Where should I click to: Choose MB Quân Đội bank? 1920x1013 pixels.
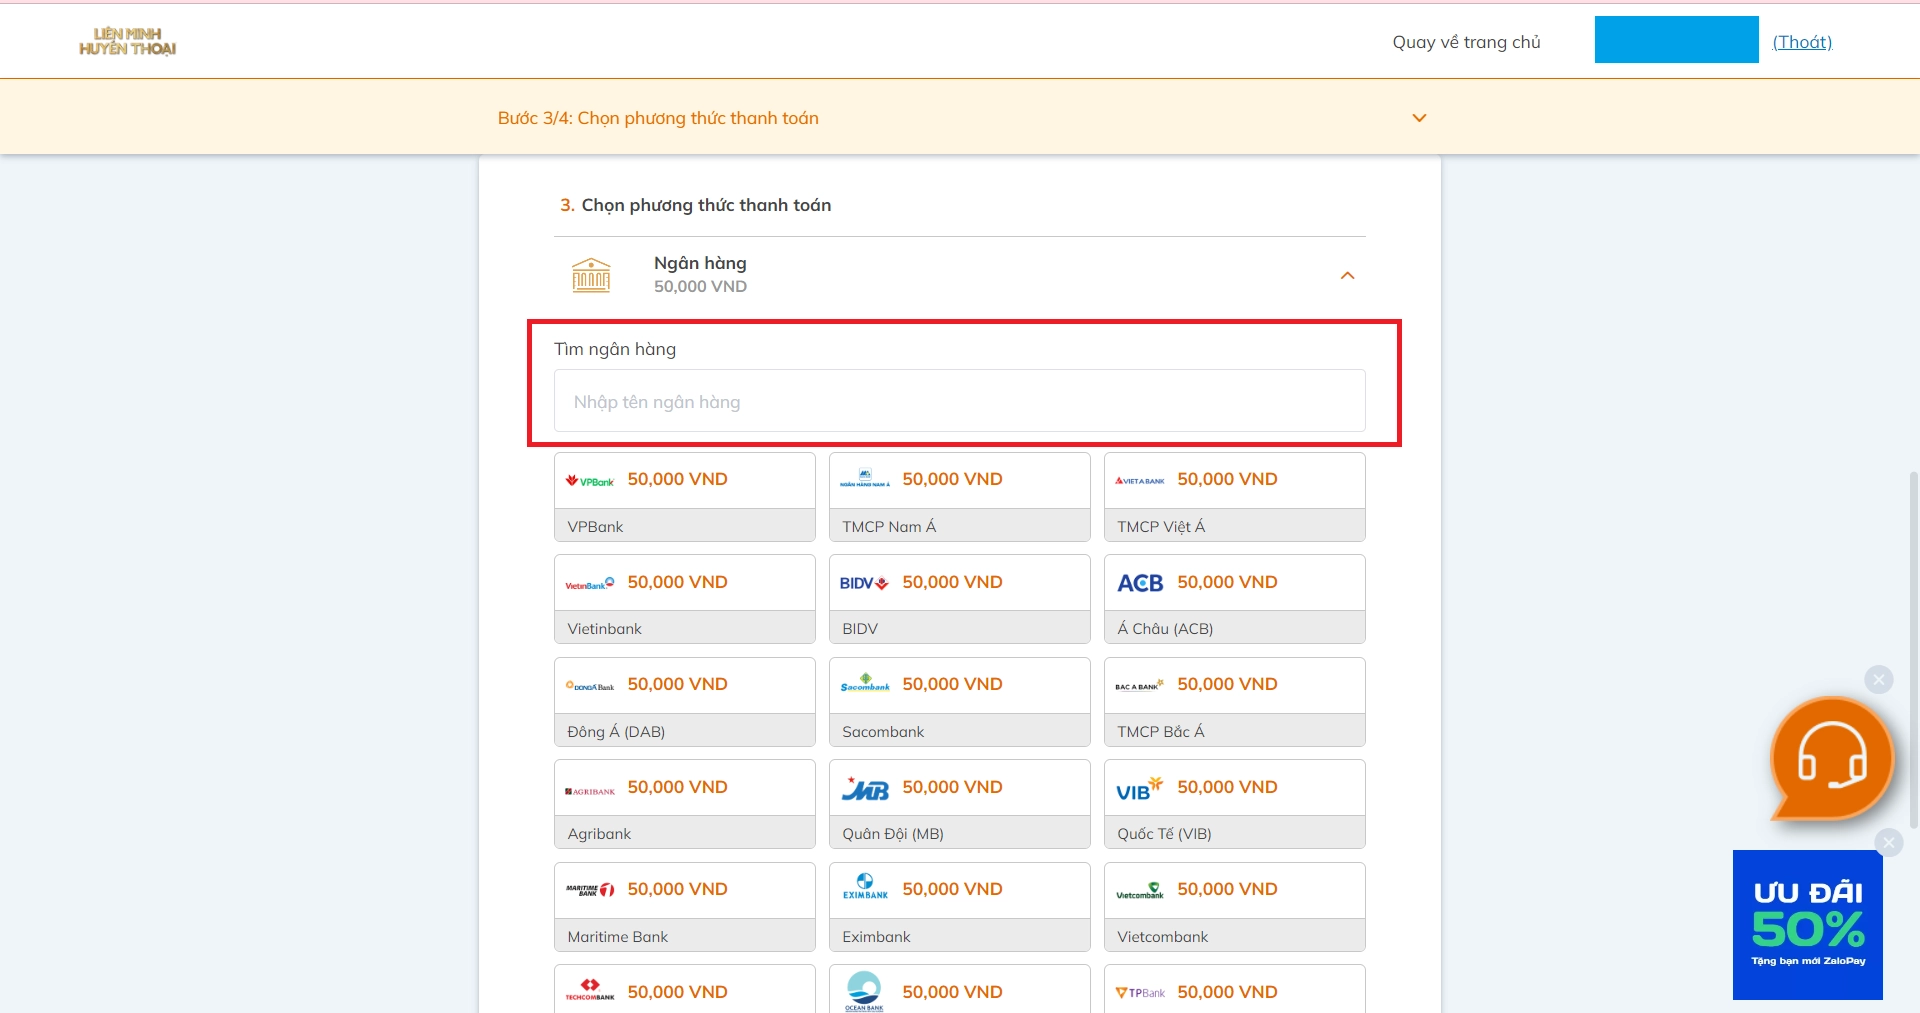click(959, 804)
